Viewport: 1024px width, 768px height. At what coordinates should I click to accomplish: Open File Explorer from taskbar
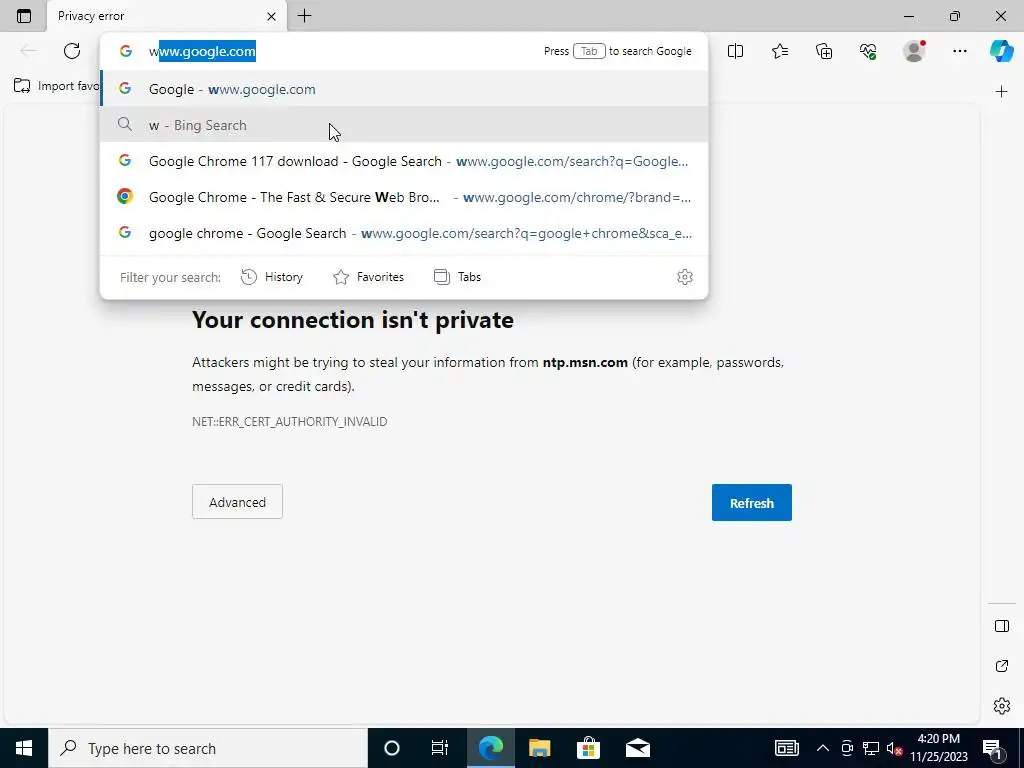(x=539, y=748)
